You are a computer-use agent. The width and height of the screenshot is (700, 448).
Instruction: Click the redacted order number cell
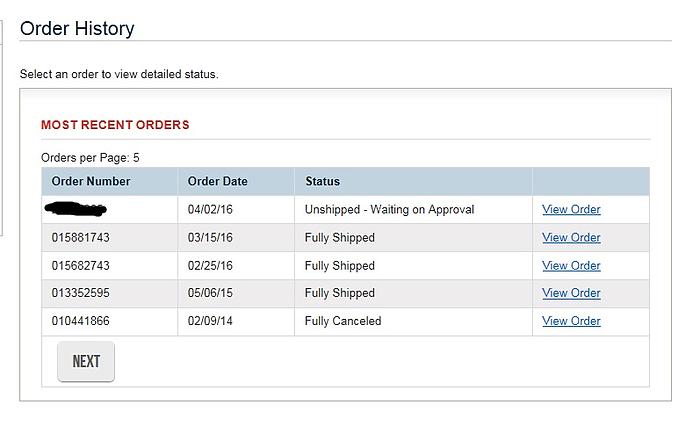(x=76, y=209)
